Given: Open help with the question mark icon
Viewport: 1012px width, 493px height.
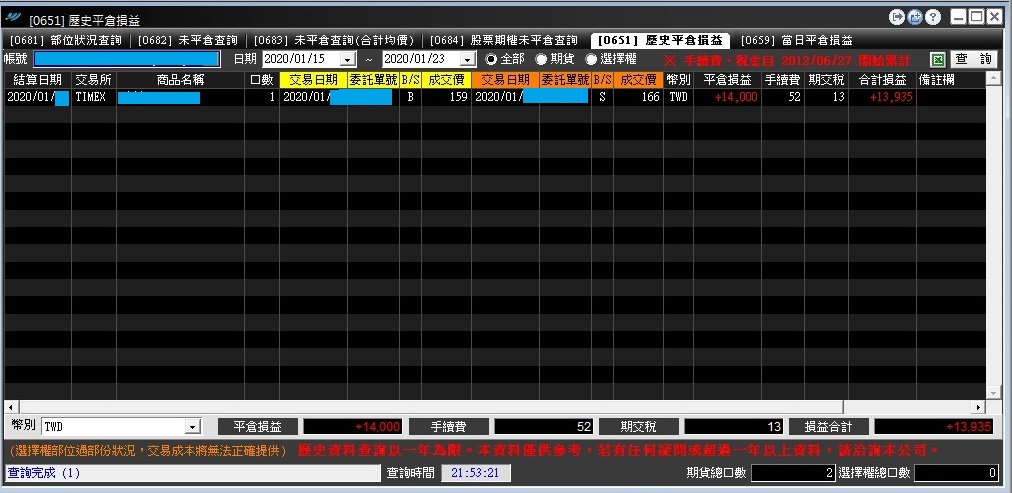Looking at the screenshot, I should click(x=933, y=17).
